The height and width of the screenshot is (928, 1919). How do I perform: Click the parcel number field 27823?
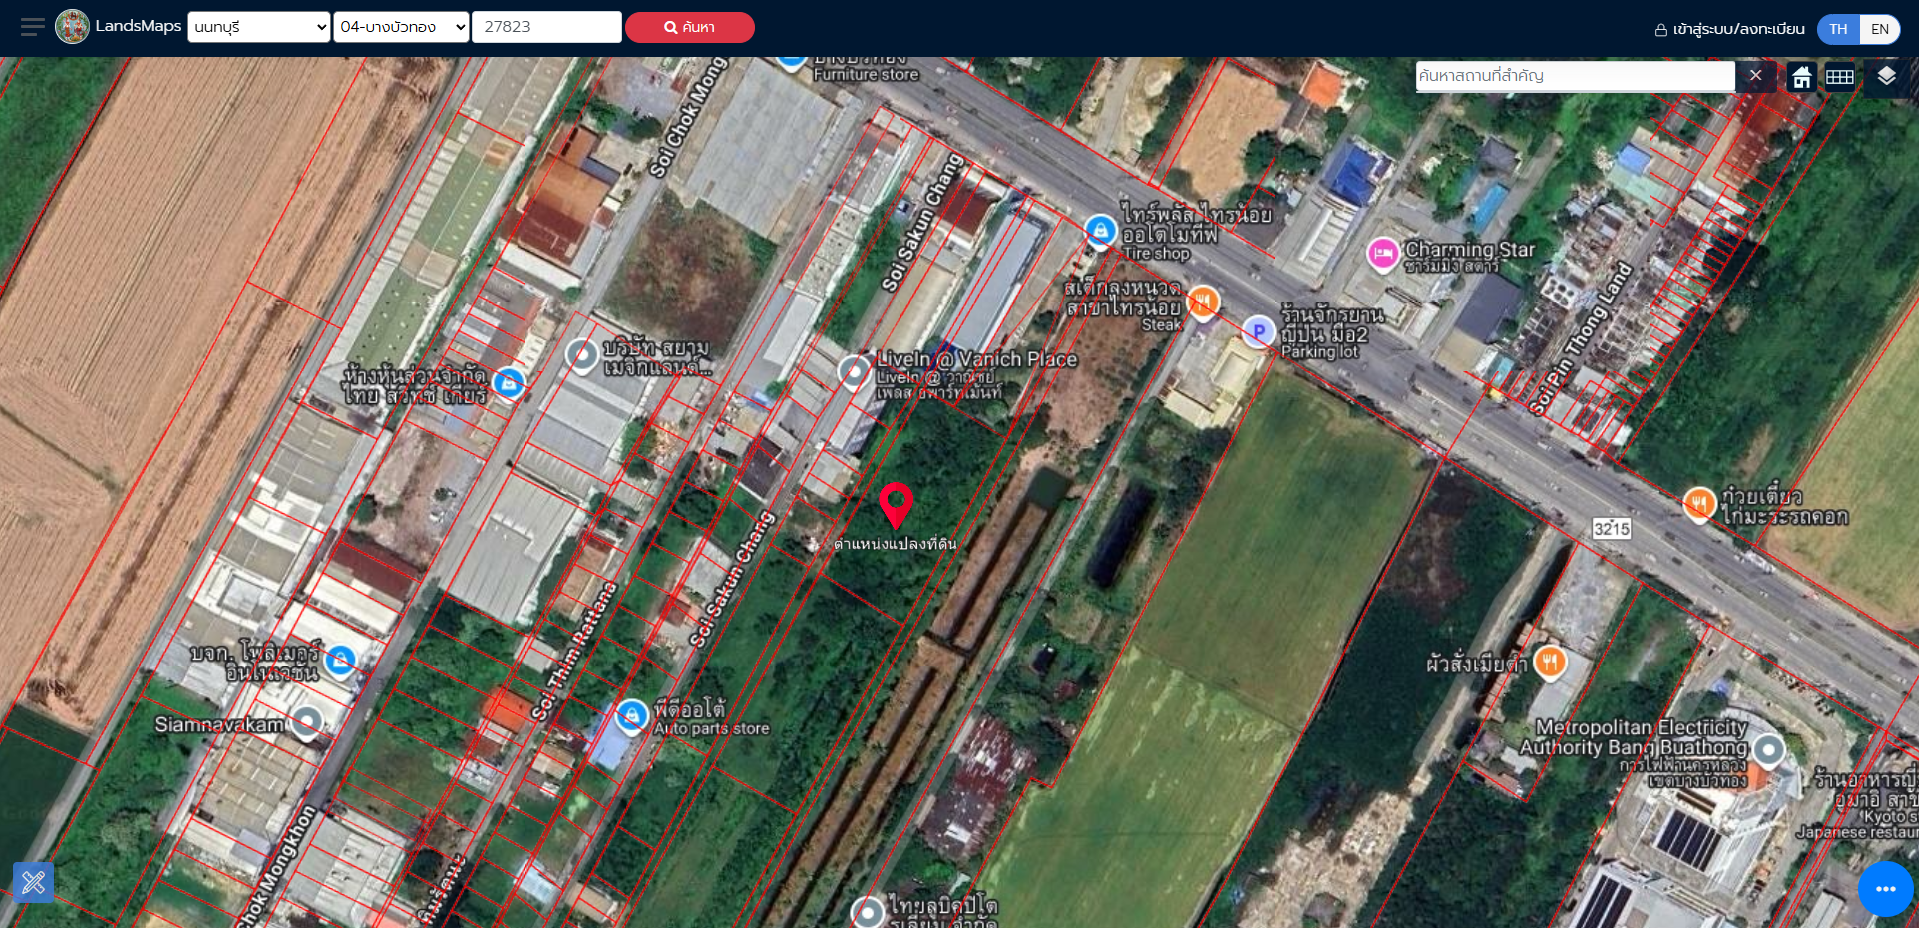(x=547, y=27)
